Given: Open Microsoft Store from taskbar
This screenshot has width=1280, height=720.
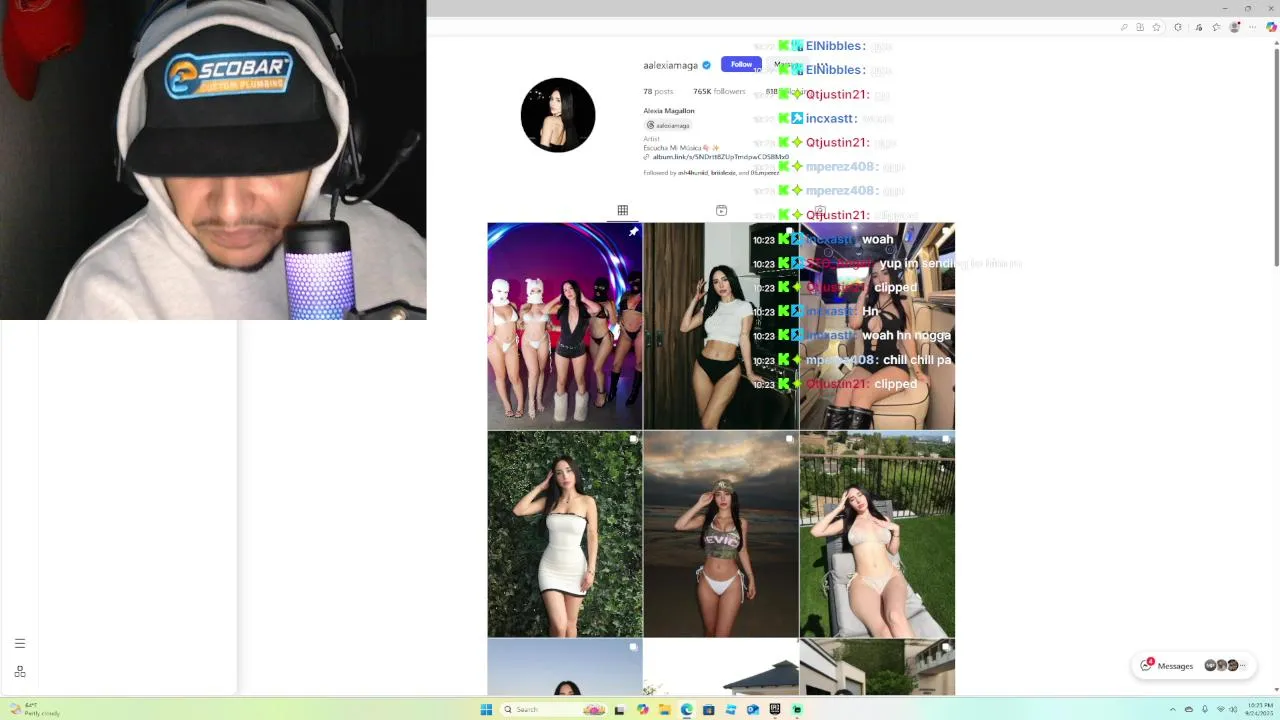Looking at the screenshot, I should (708, 709).
